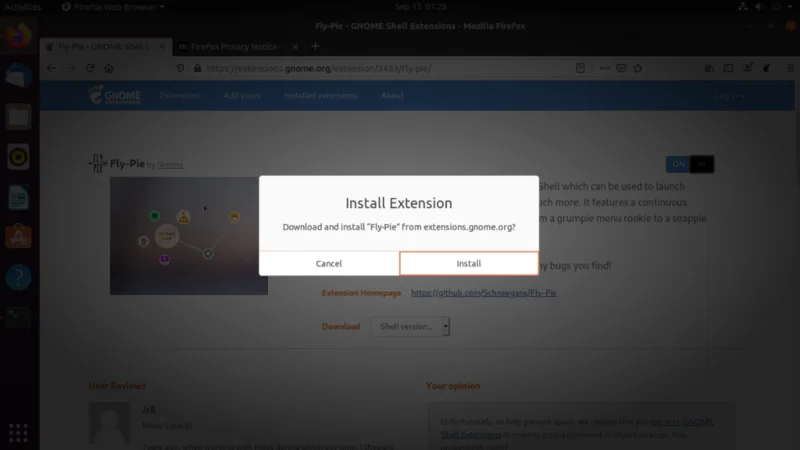
Task: Save page to Pocket icon
Action: [x=621, y=68]
